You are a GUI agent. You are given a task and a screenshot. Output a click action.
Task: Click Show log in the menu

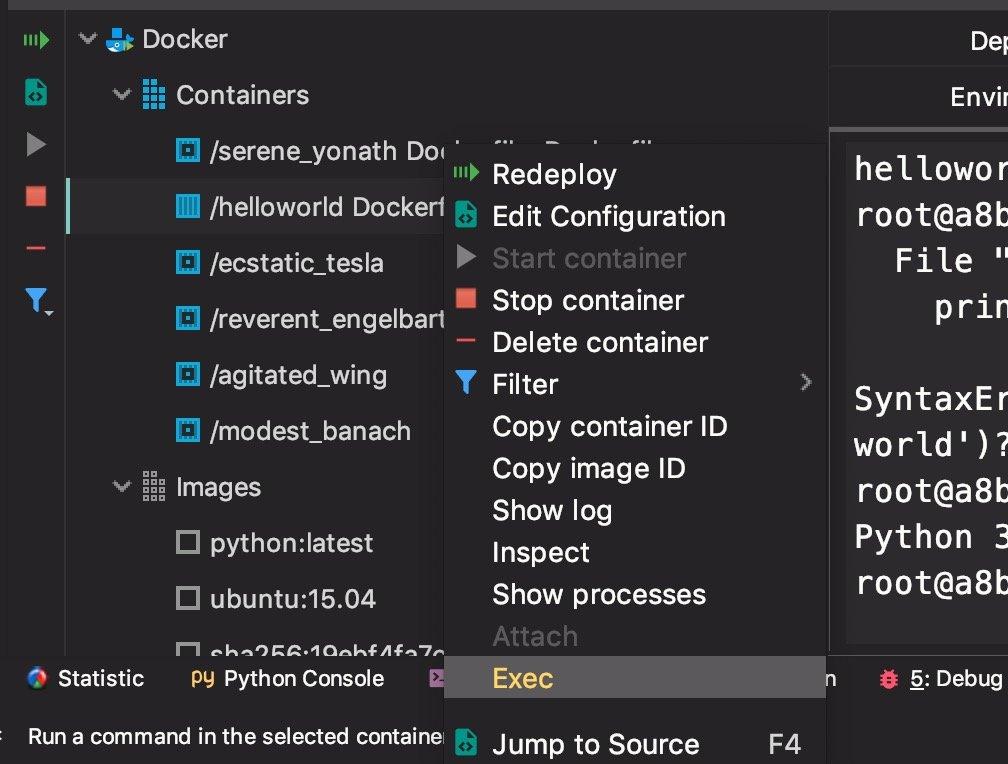pyautogui.click(x=551, y=510)
